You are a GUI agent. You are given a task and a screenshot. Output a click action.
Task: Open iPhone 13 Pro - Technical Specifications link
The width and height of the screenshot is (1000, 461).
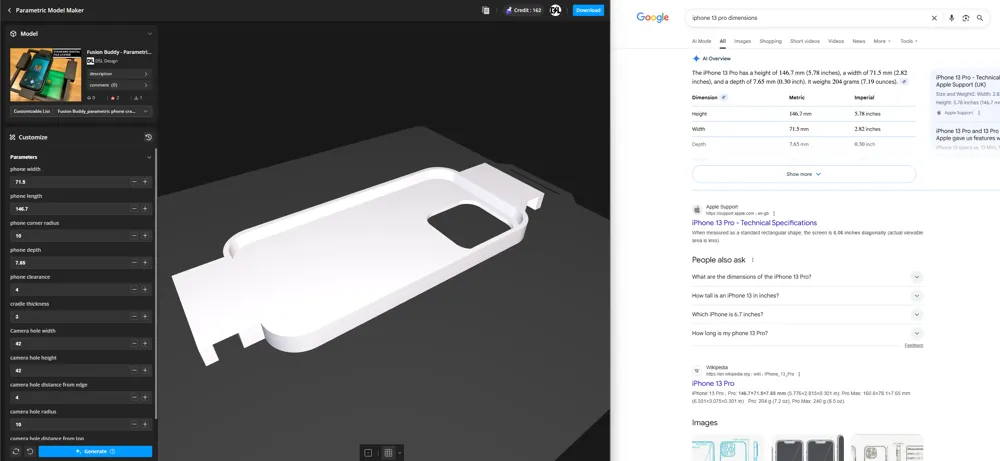pyautogui.click(x=754, y=223)
